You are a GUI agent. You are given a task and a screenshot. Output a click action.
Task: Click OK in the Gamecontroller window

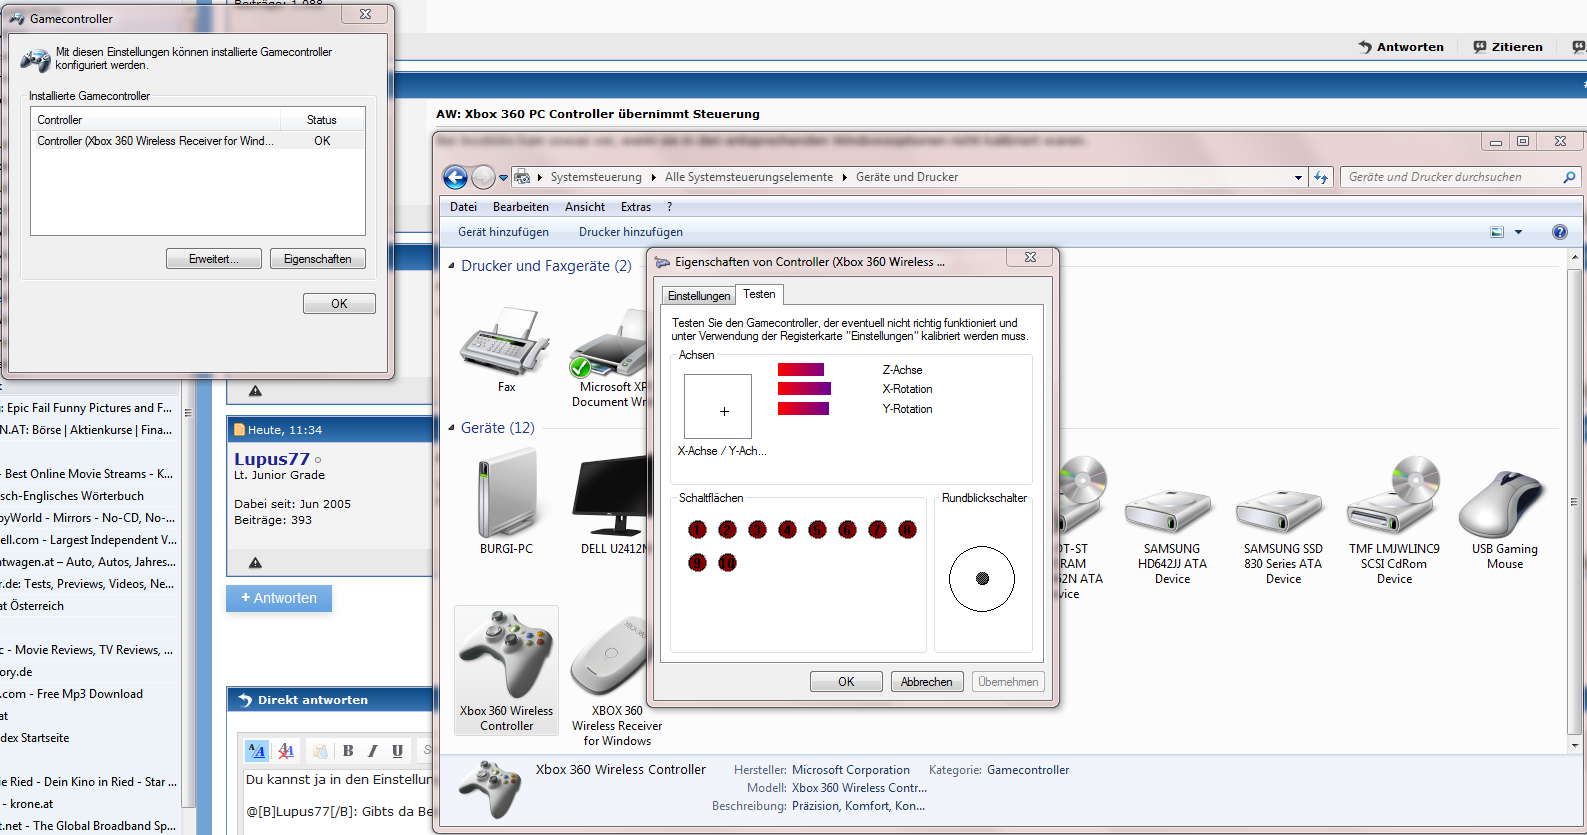(x=339, y=303)
